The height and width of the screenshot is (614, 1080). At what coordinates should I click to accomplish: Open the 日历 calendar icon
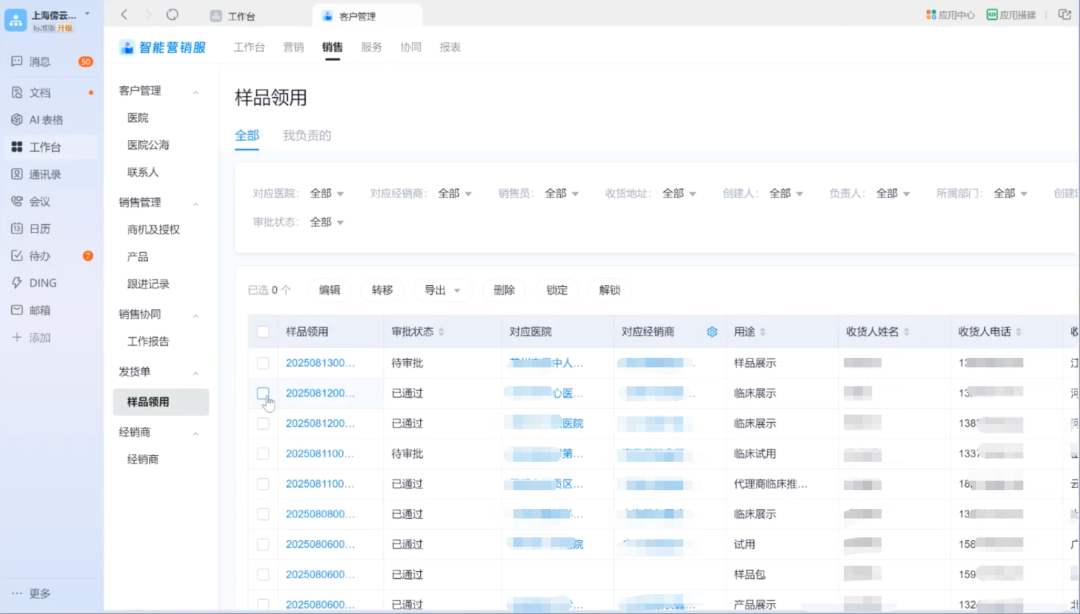tap(17, 228)
